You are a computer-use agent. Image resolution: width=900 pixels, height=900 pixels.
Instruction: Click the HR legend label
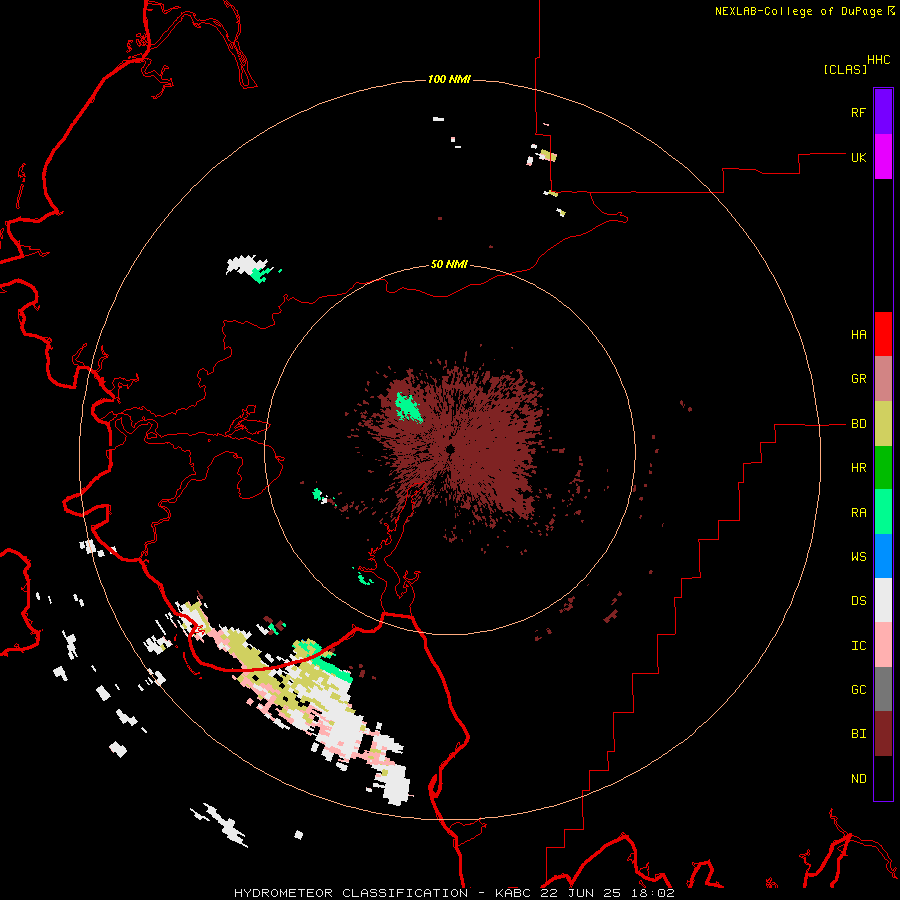(858, 468)
